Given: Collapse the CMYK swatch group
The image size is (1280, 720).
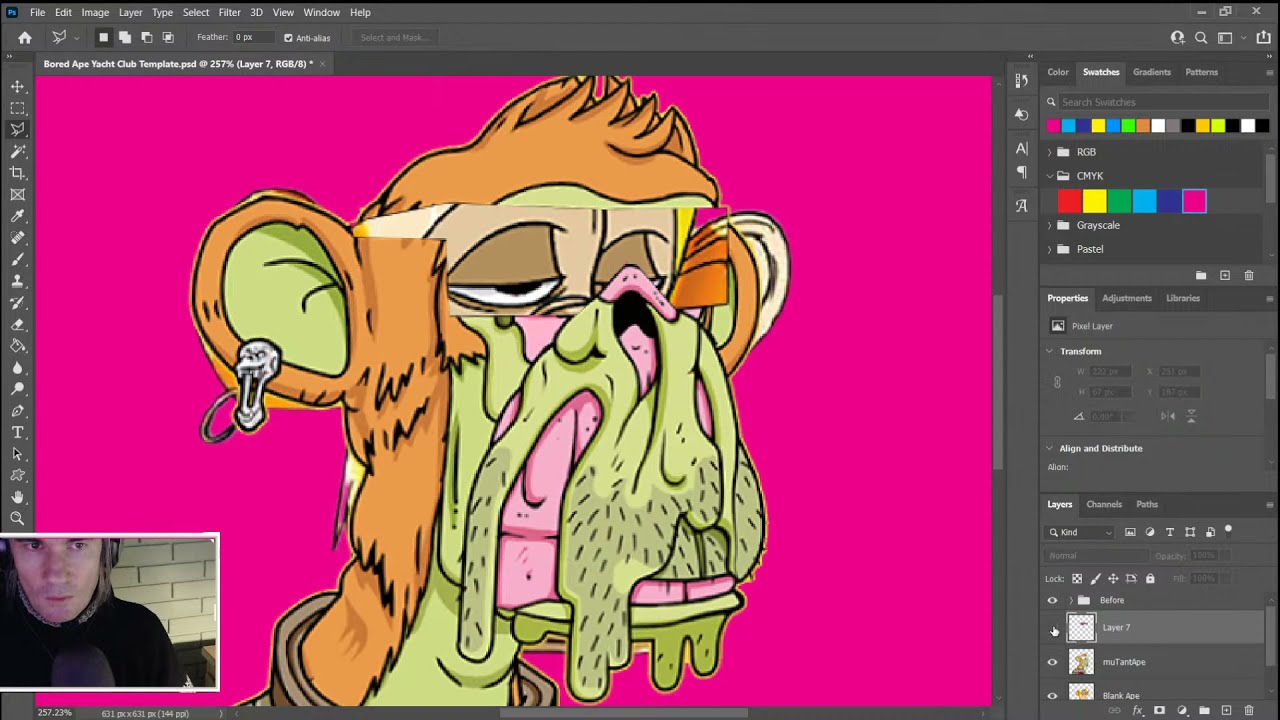Looking at the screenshot, I should pos(1050,176).
